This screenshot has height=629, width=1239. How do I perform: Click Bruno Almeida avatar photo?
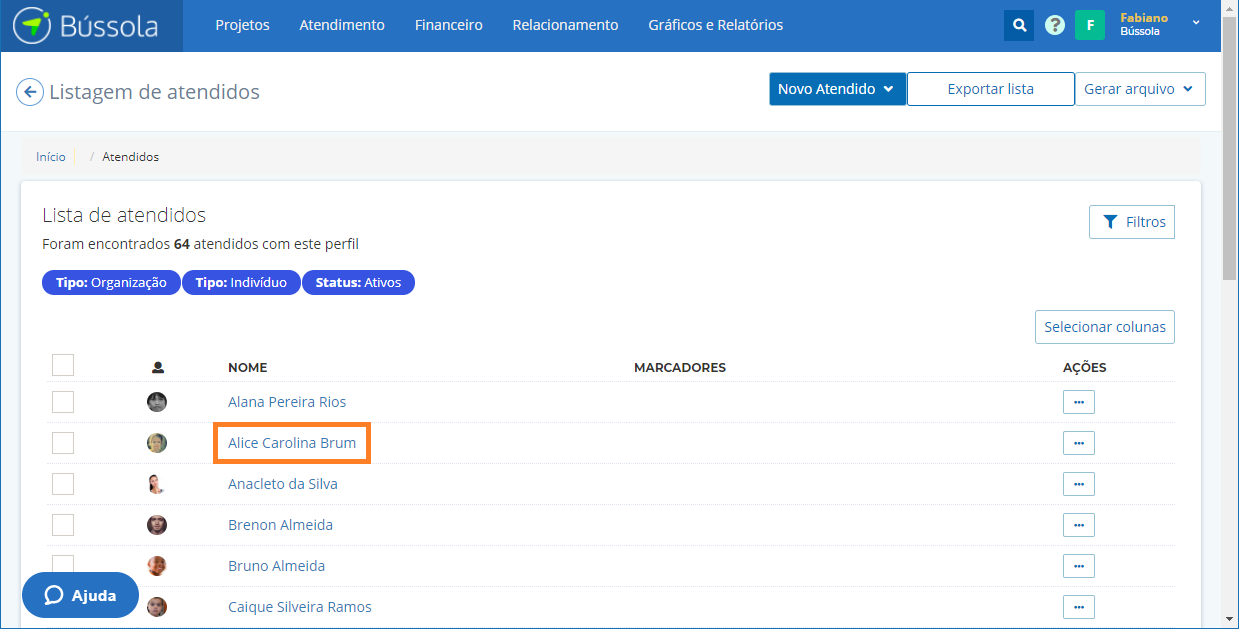pos(157,566)
